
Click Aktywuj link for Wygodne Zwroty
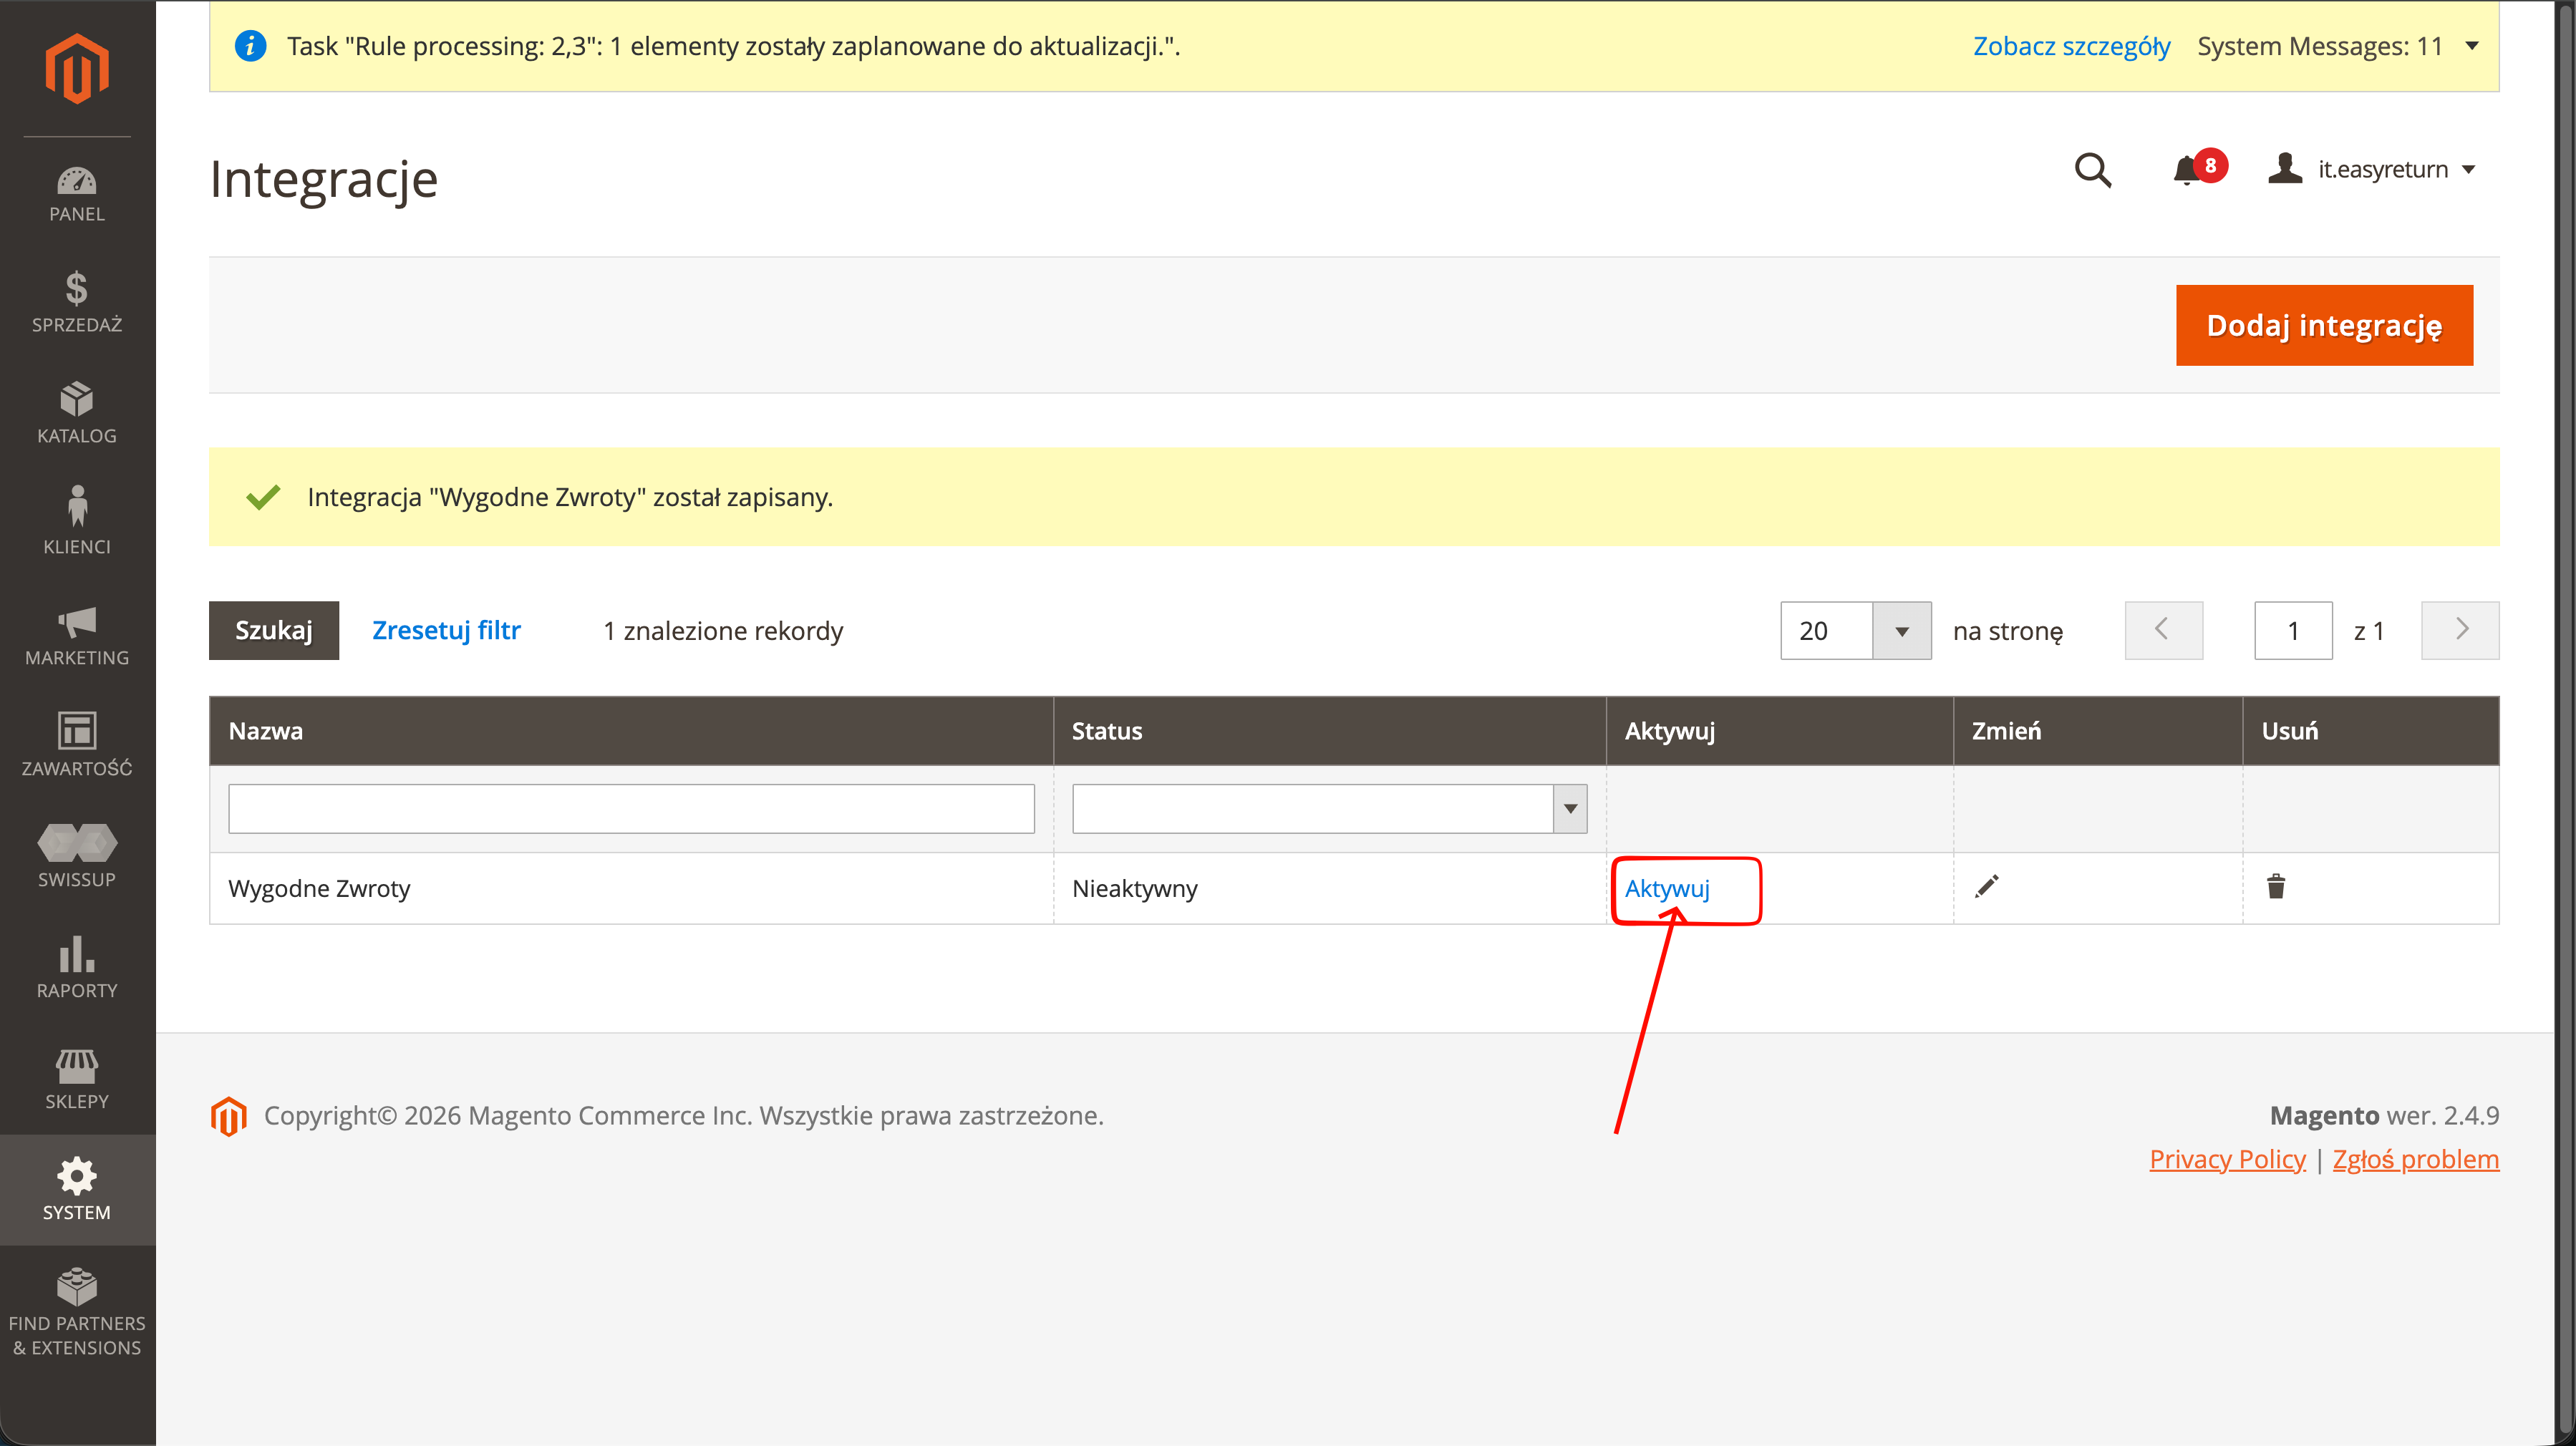tap(1667, 888)
